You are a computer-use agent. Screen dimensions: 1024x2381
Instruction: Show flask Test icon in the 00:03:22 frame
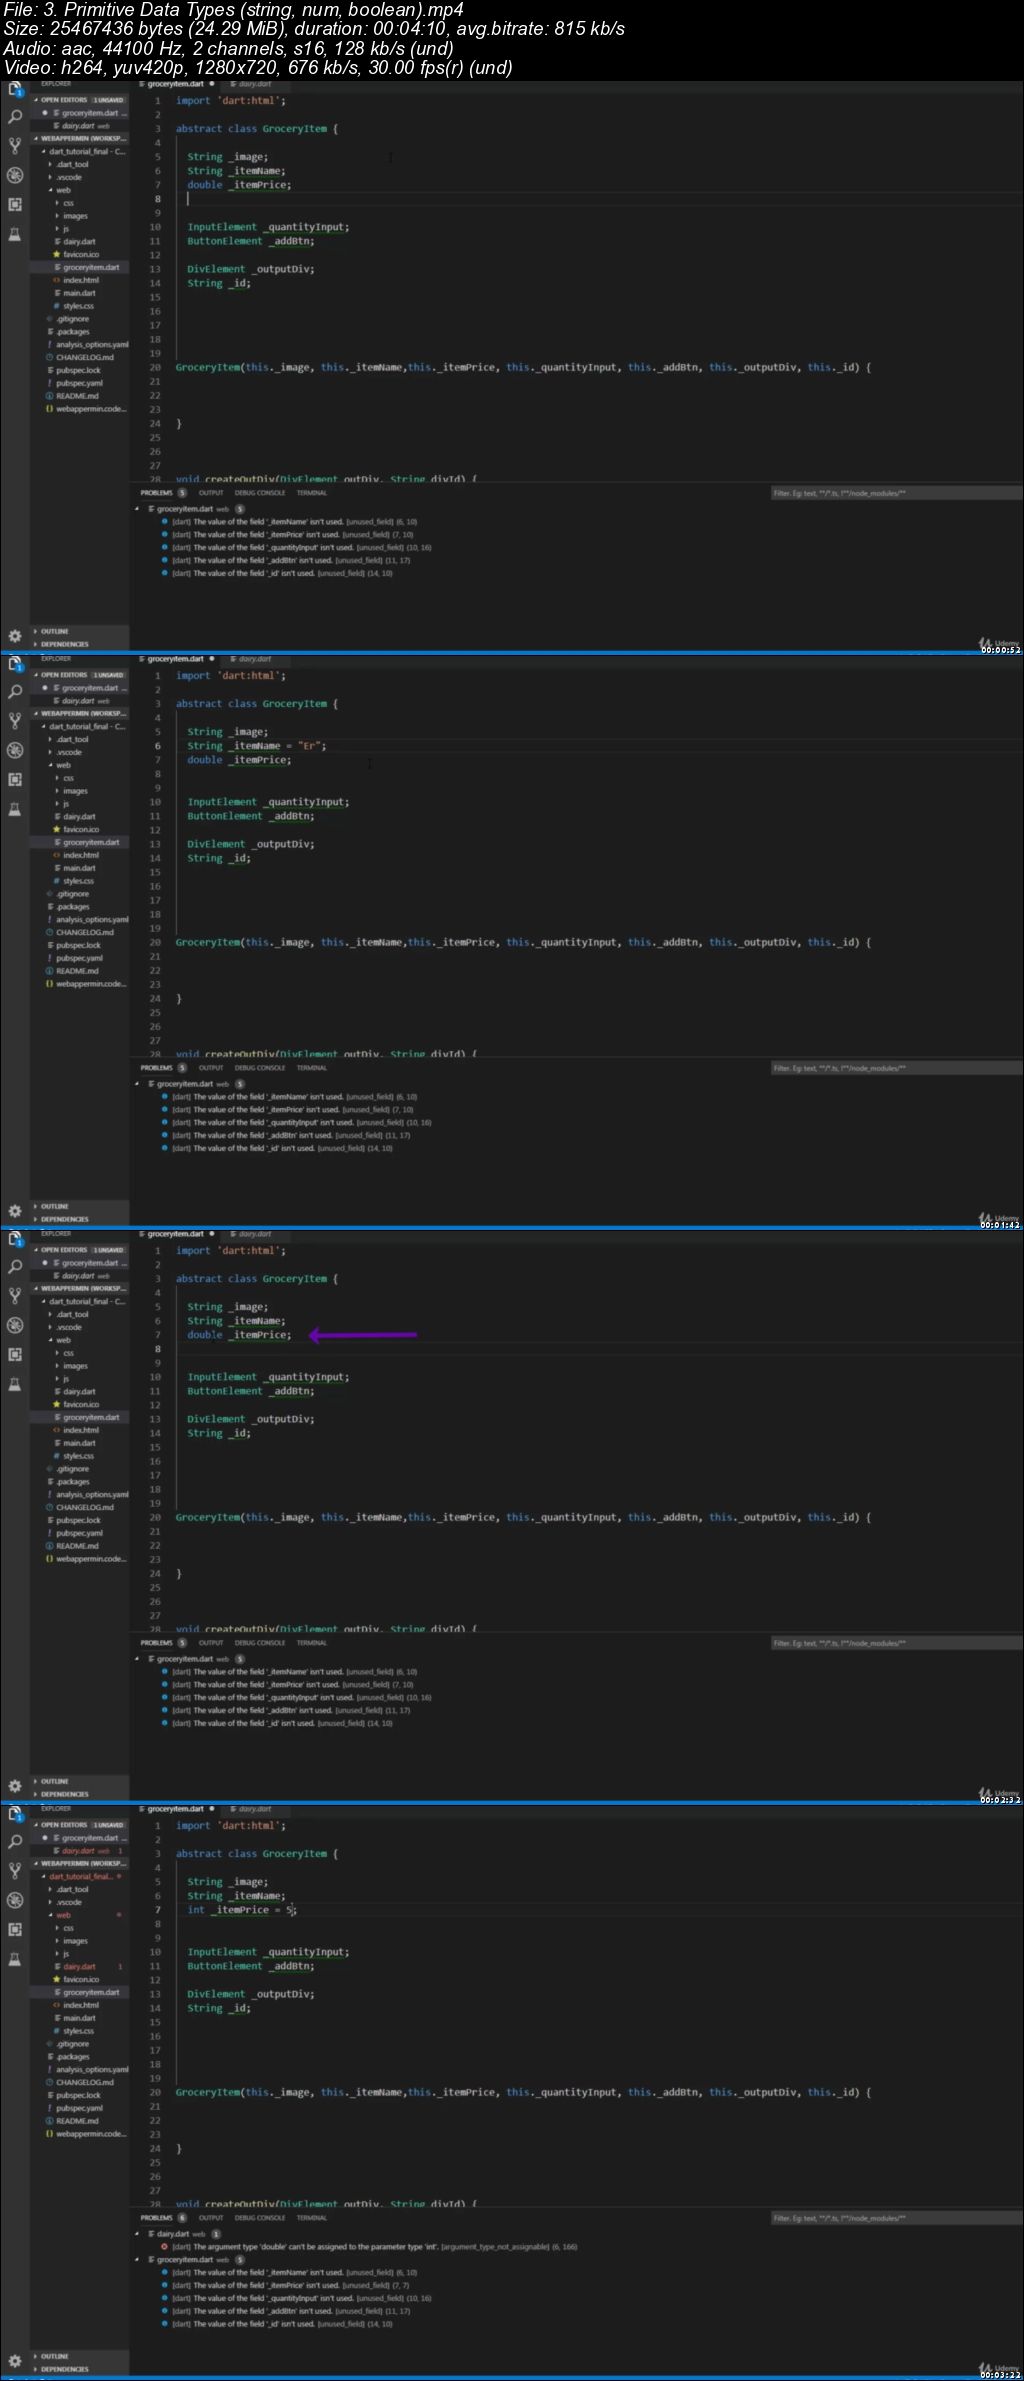[x=15, y=1959]
